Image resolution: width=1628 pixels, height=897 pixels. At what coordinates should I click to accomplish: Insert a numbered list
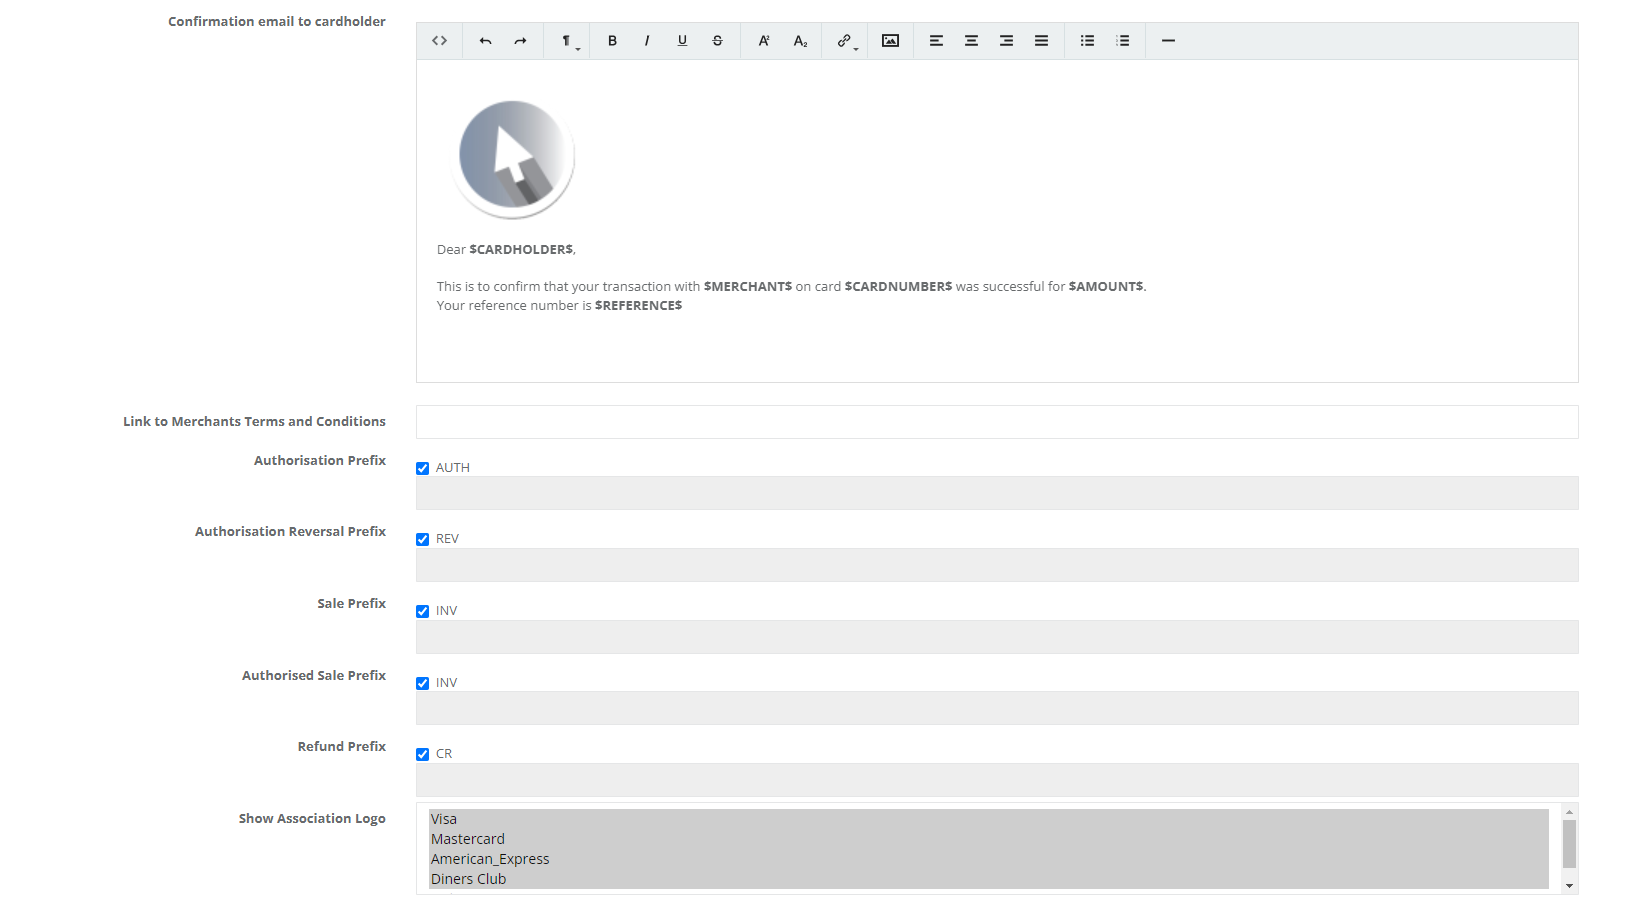1123,41
